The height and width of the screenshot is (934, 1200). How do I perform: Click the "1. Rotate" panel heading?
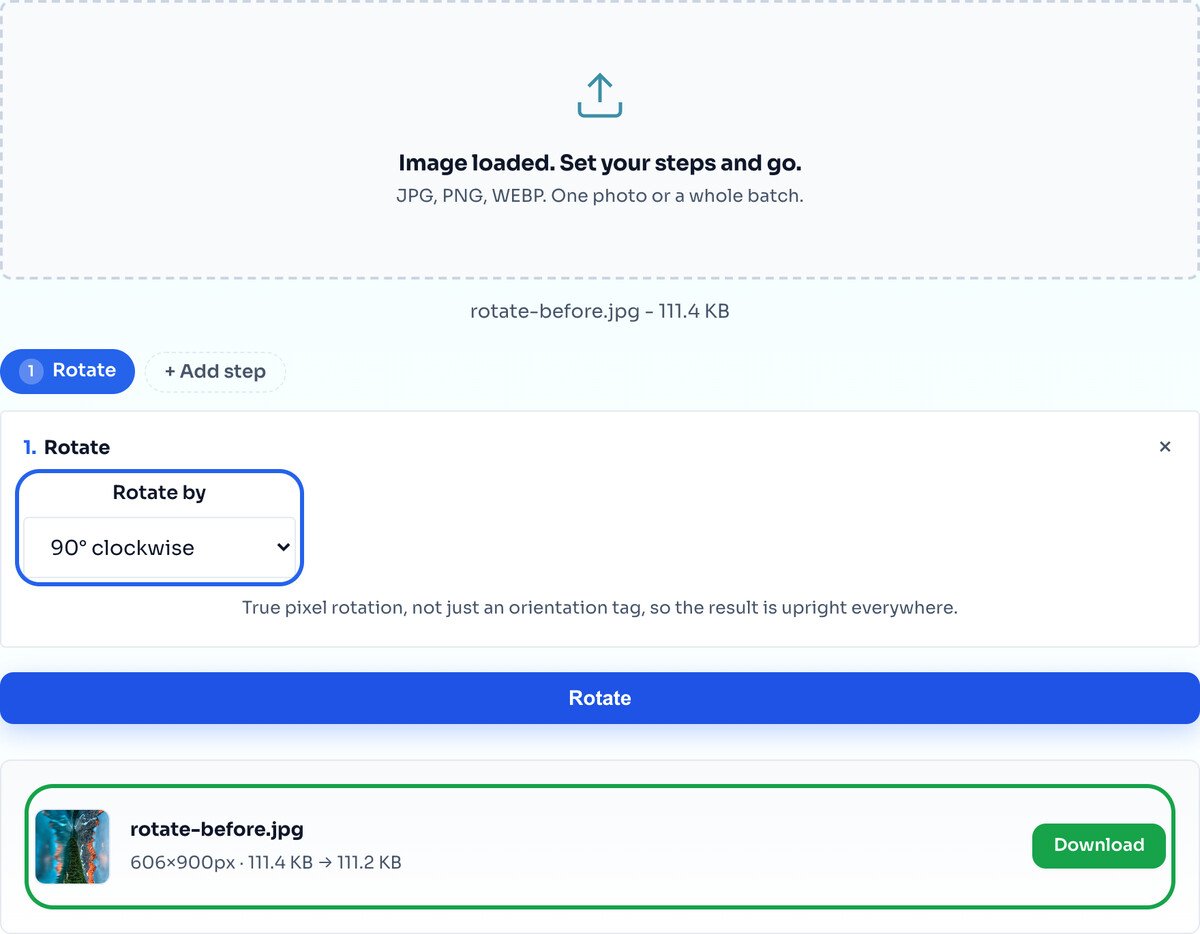point(67,447)
